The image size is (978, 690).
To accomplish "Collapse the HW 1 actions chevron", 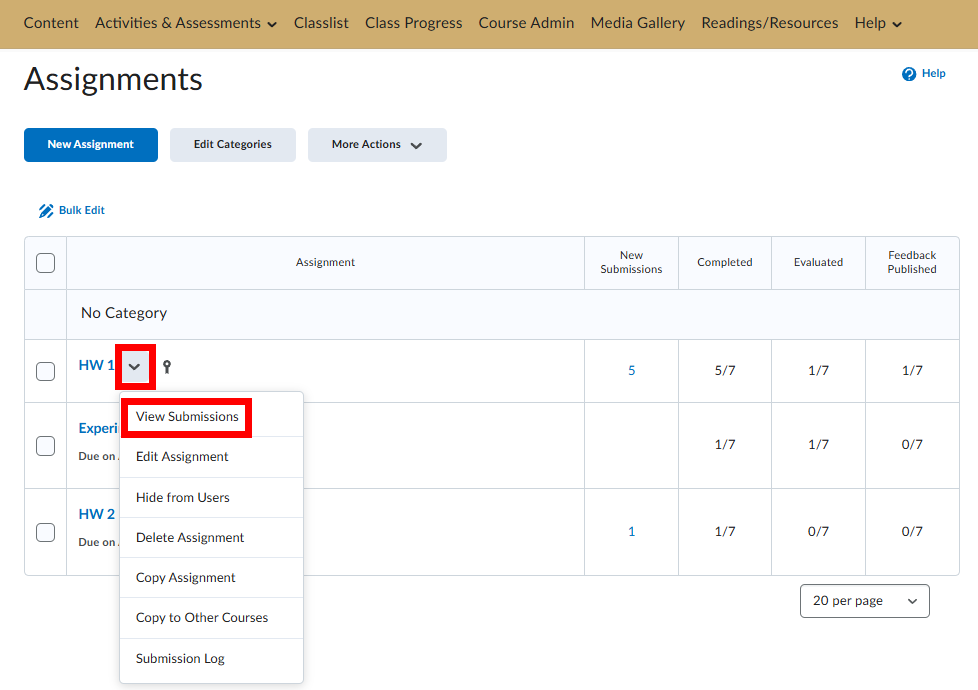I will point(135,367).
